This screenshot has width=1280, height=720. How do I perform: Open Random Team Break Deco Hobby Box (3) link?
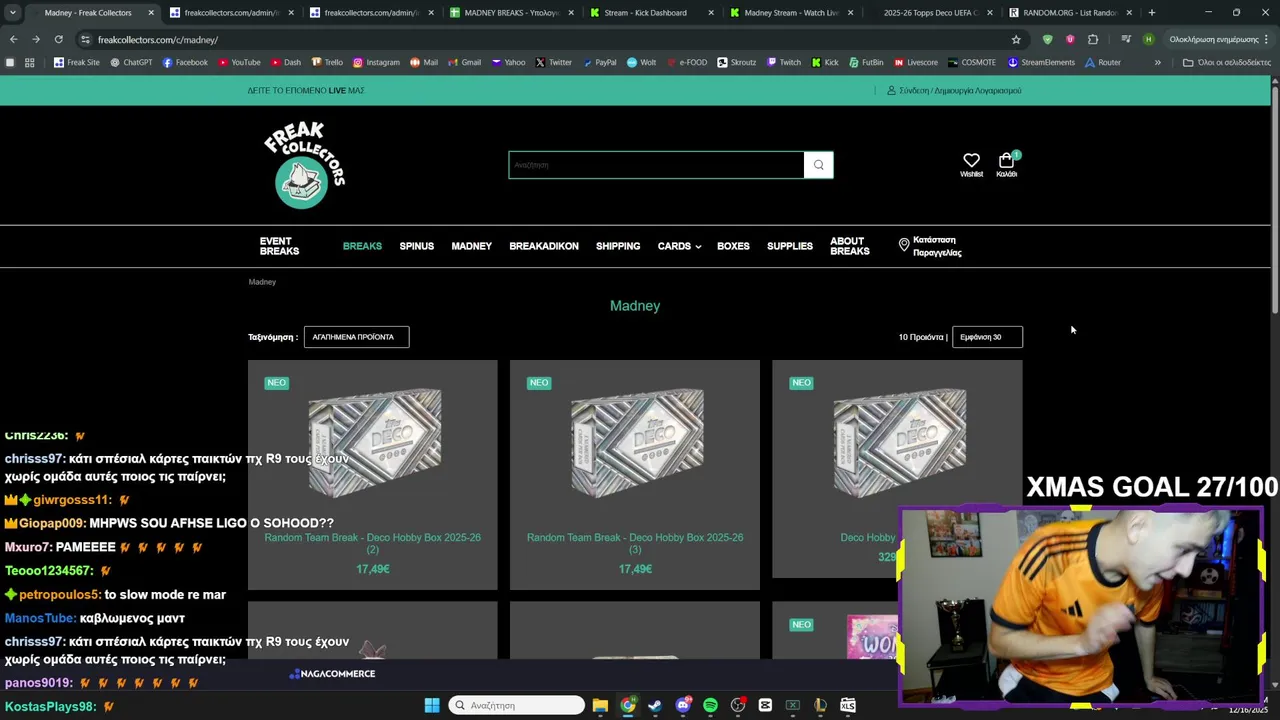635,543
